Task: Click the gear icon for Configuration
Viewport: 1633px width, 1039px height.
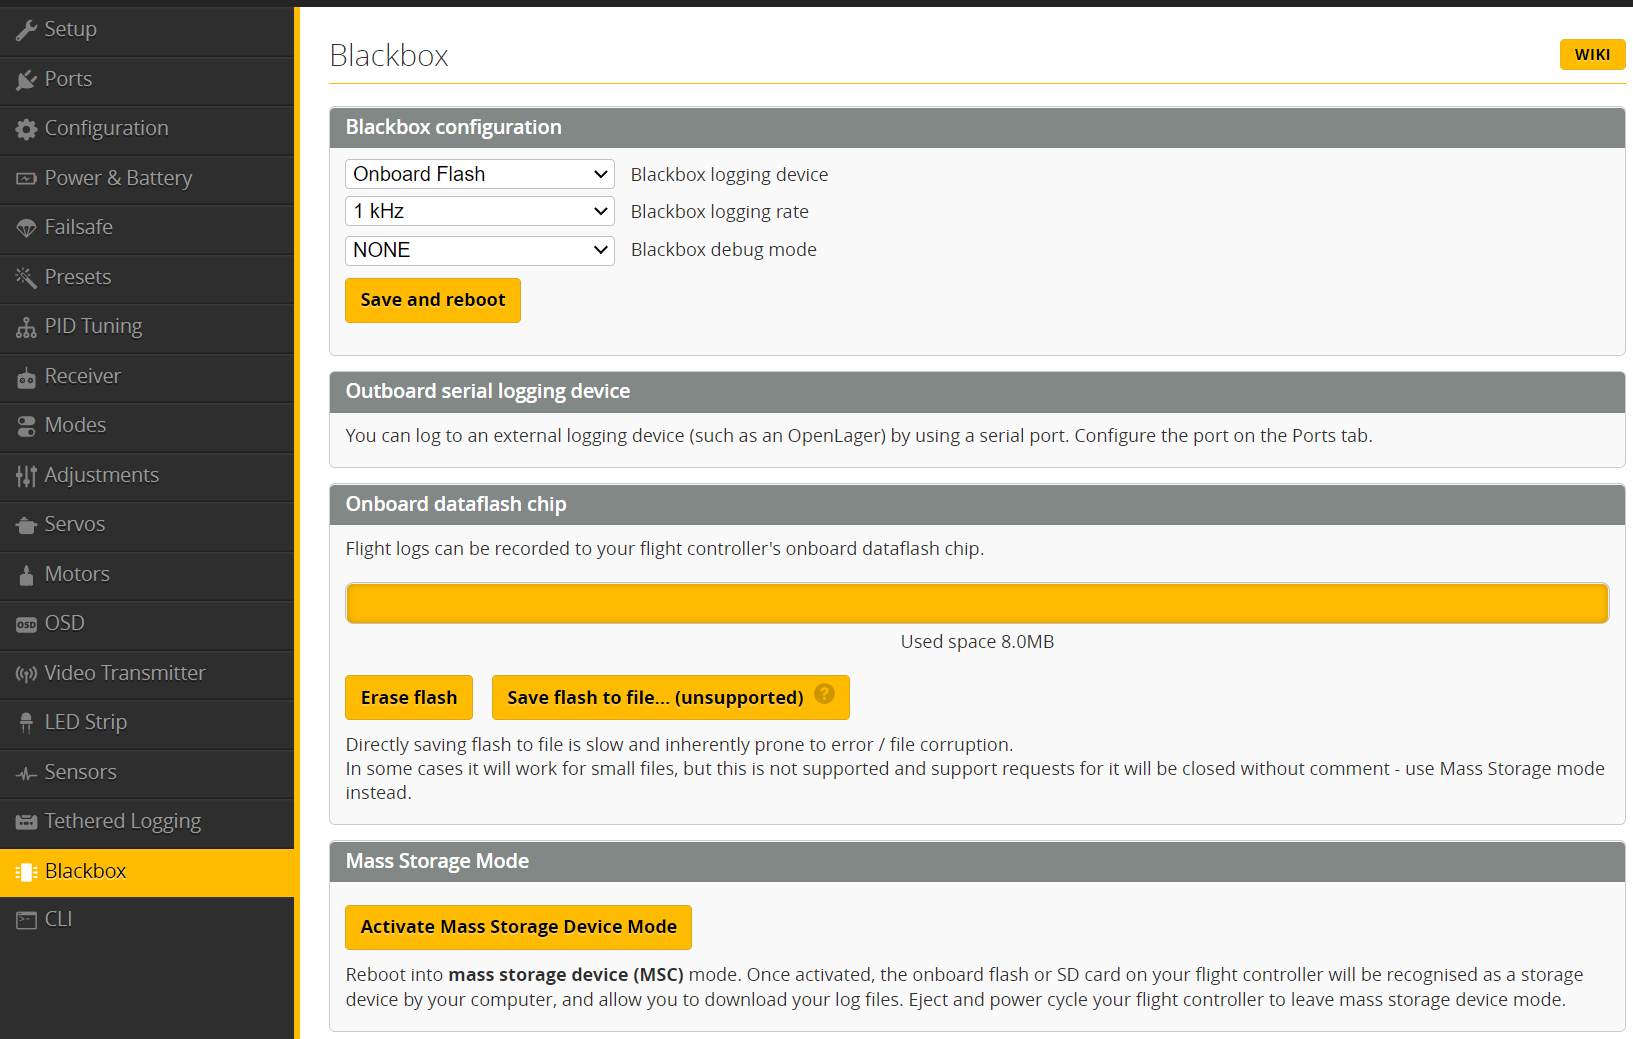Action: click(26, 129)
